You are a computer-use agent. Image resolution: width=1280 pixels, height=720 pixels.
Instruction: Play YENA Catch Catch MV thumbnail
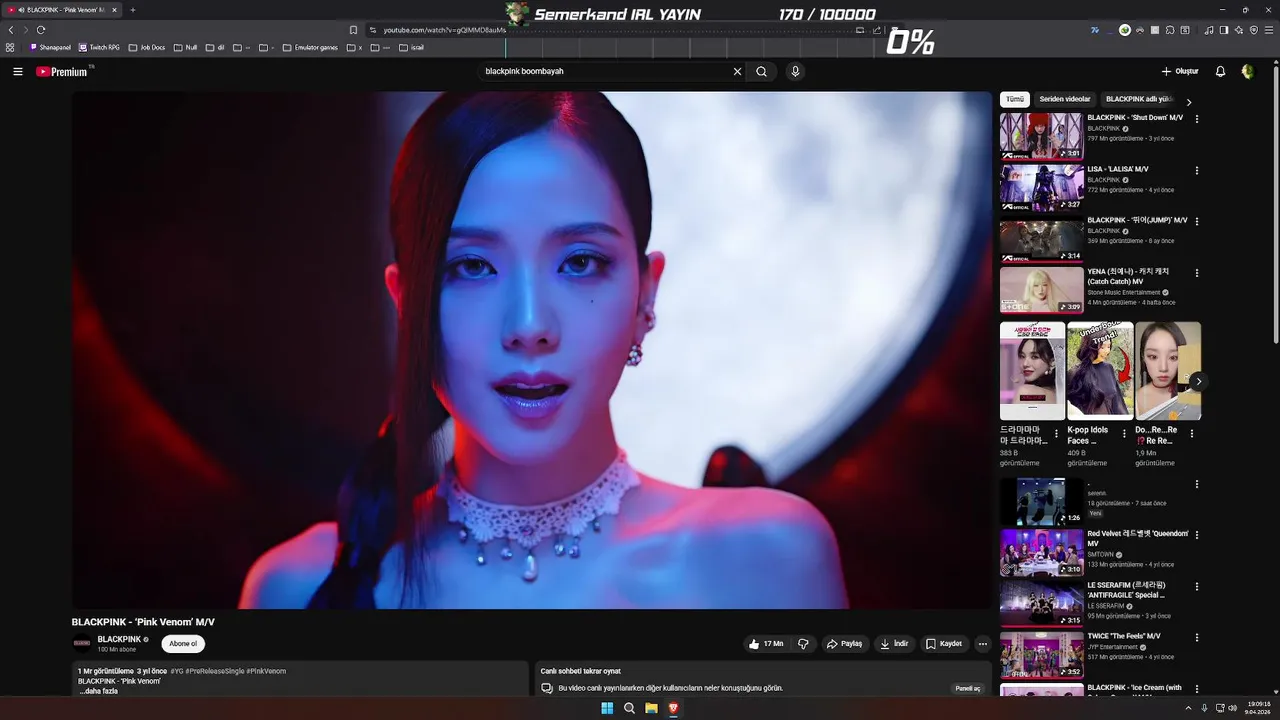pos(1041,290)
